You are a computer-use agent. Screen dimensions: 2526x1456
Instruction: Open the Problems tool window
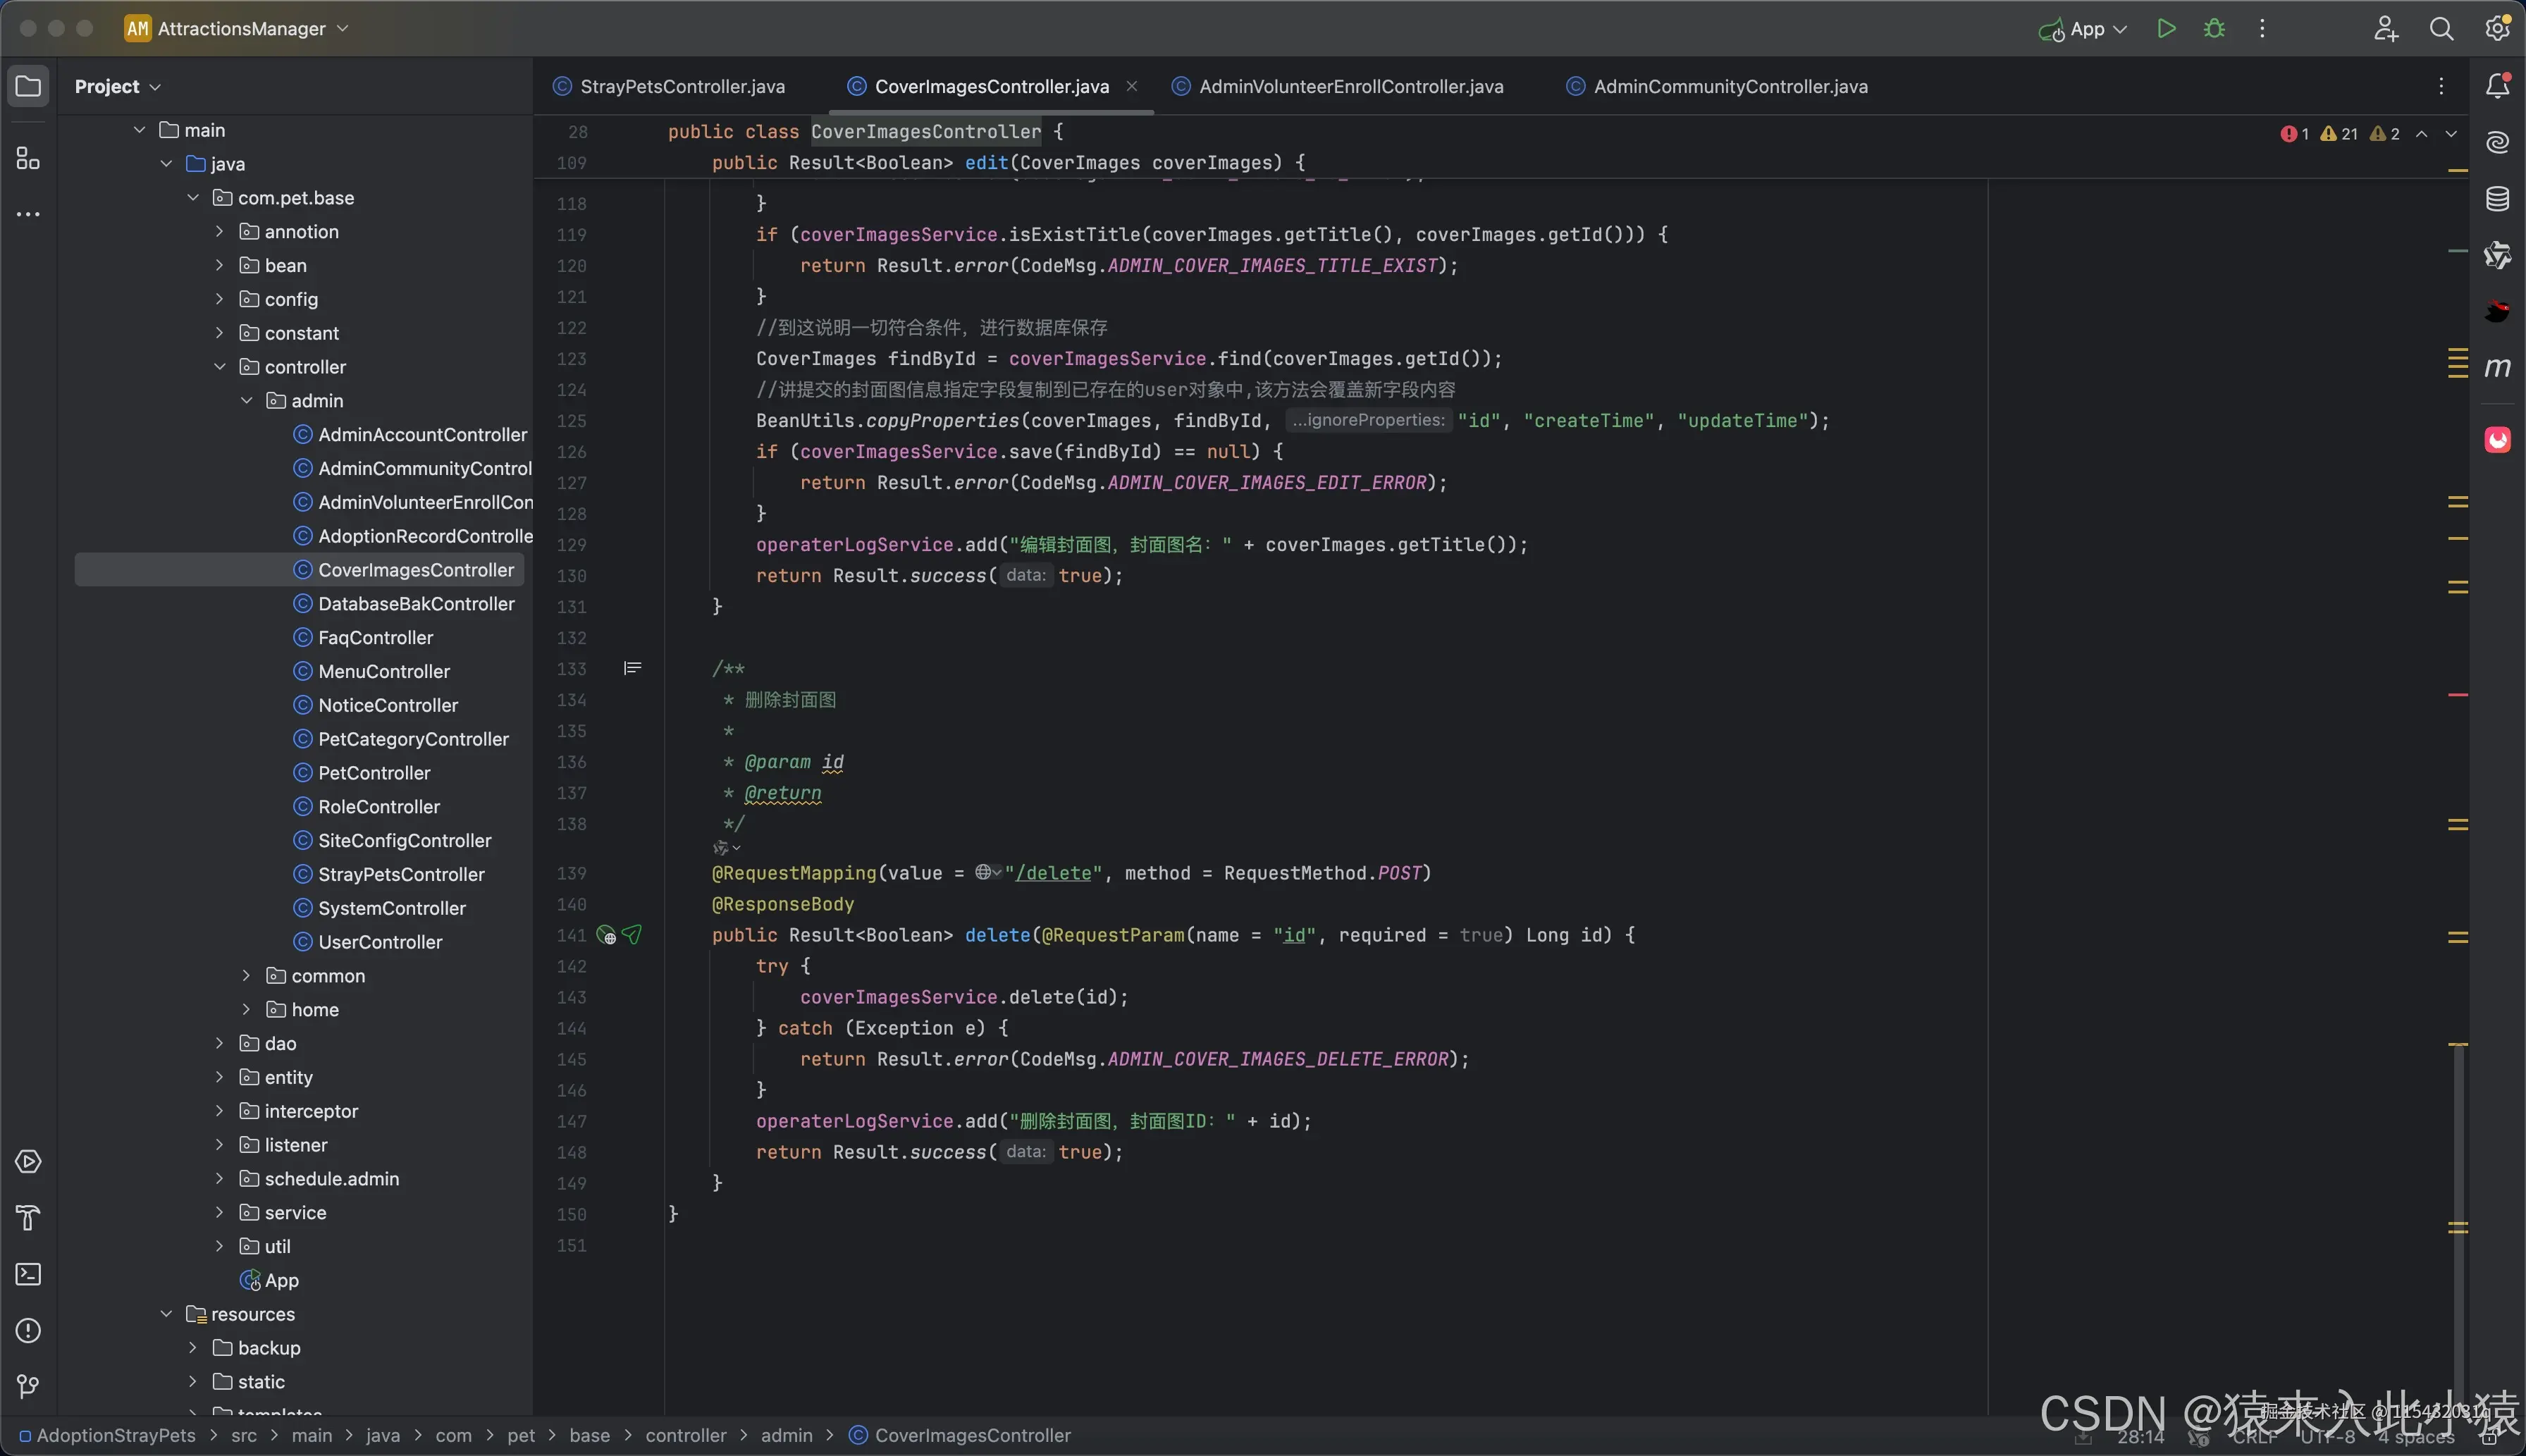(28, 1330)
